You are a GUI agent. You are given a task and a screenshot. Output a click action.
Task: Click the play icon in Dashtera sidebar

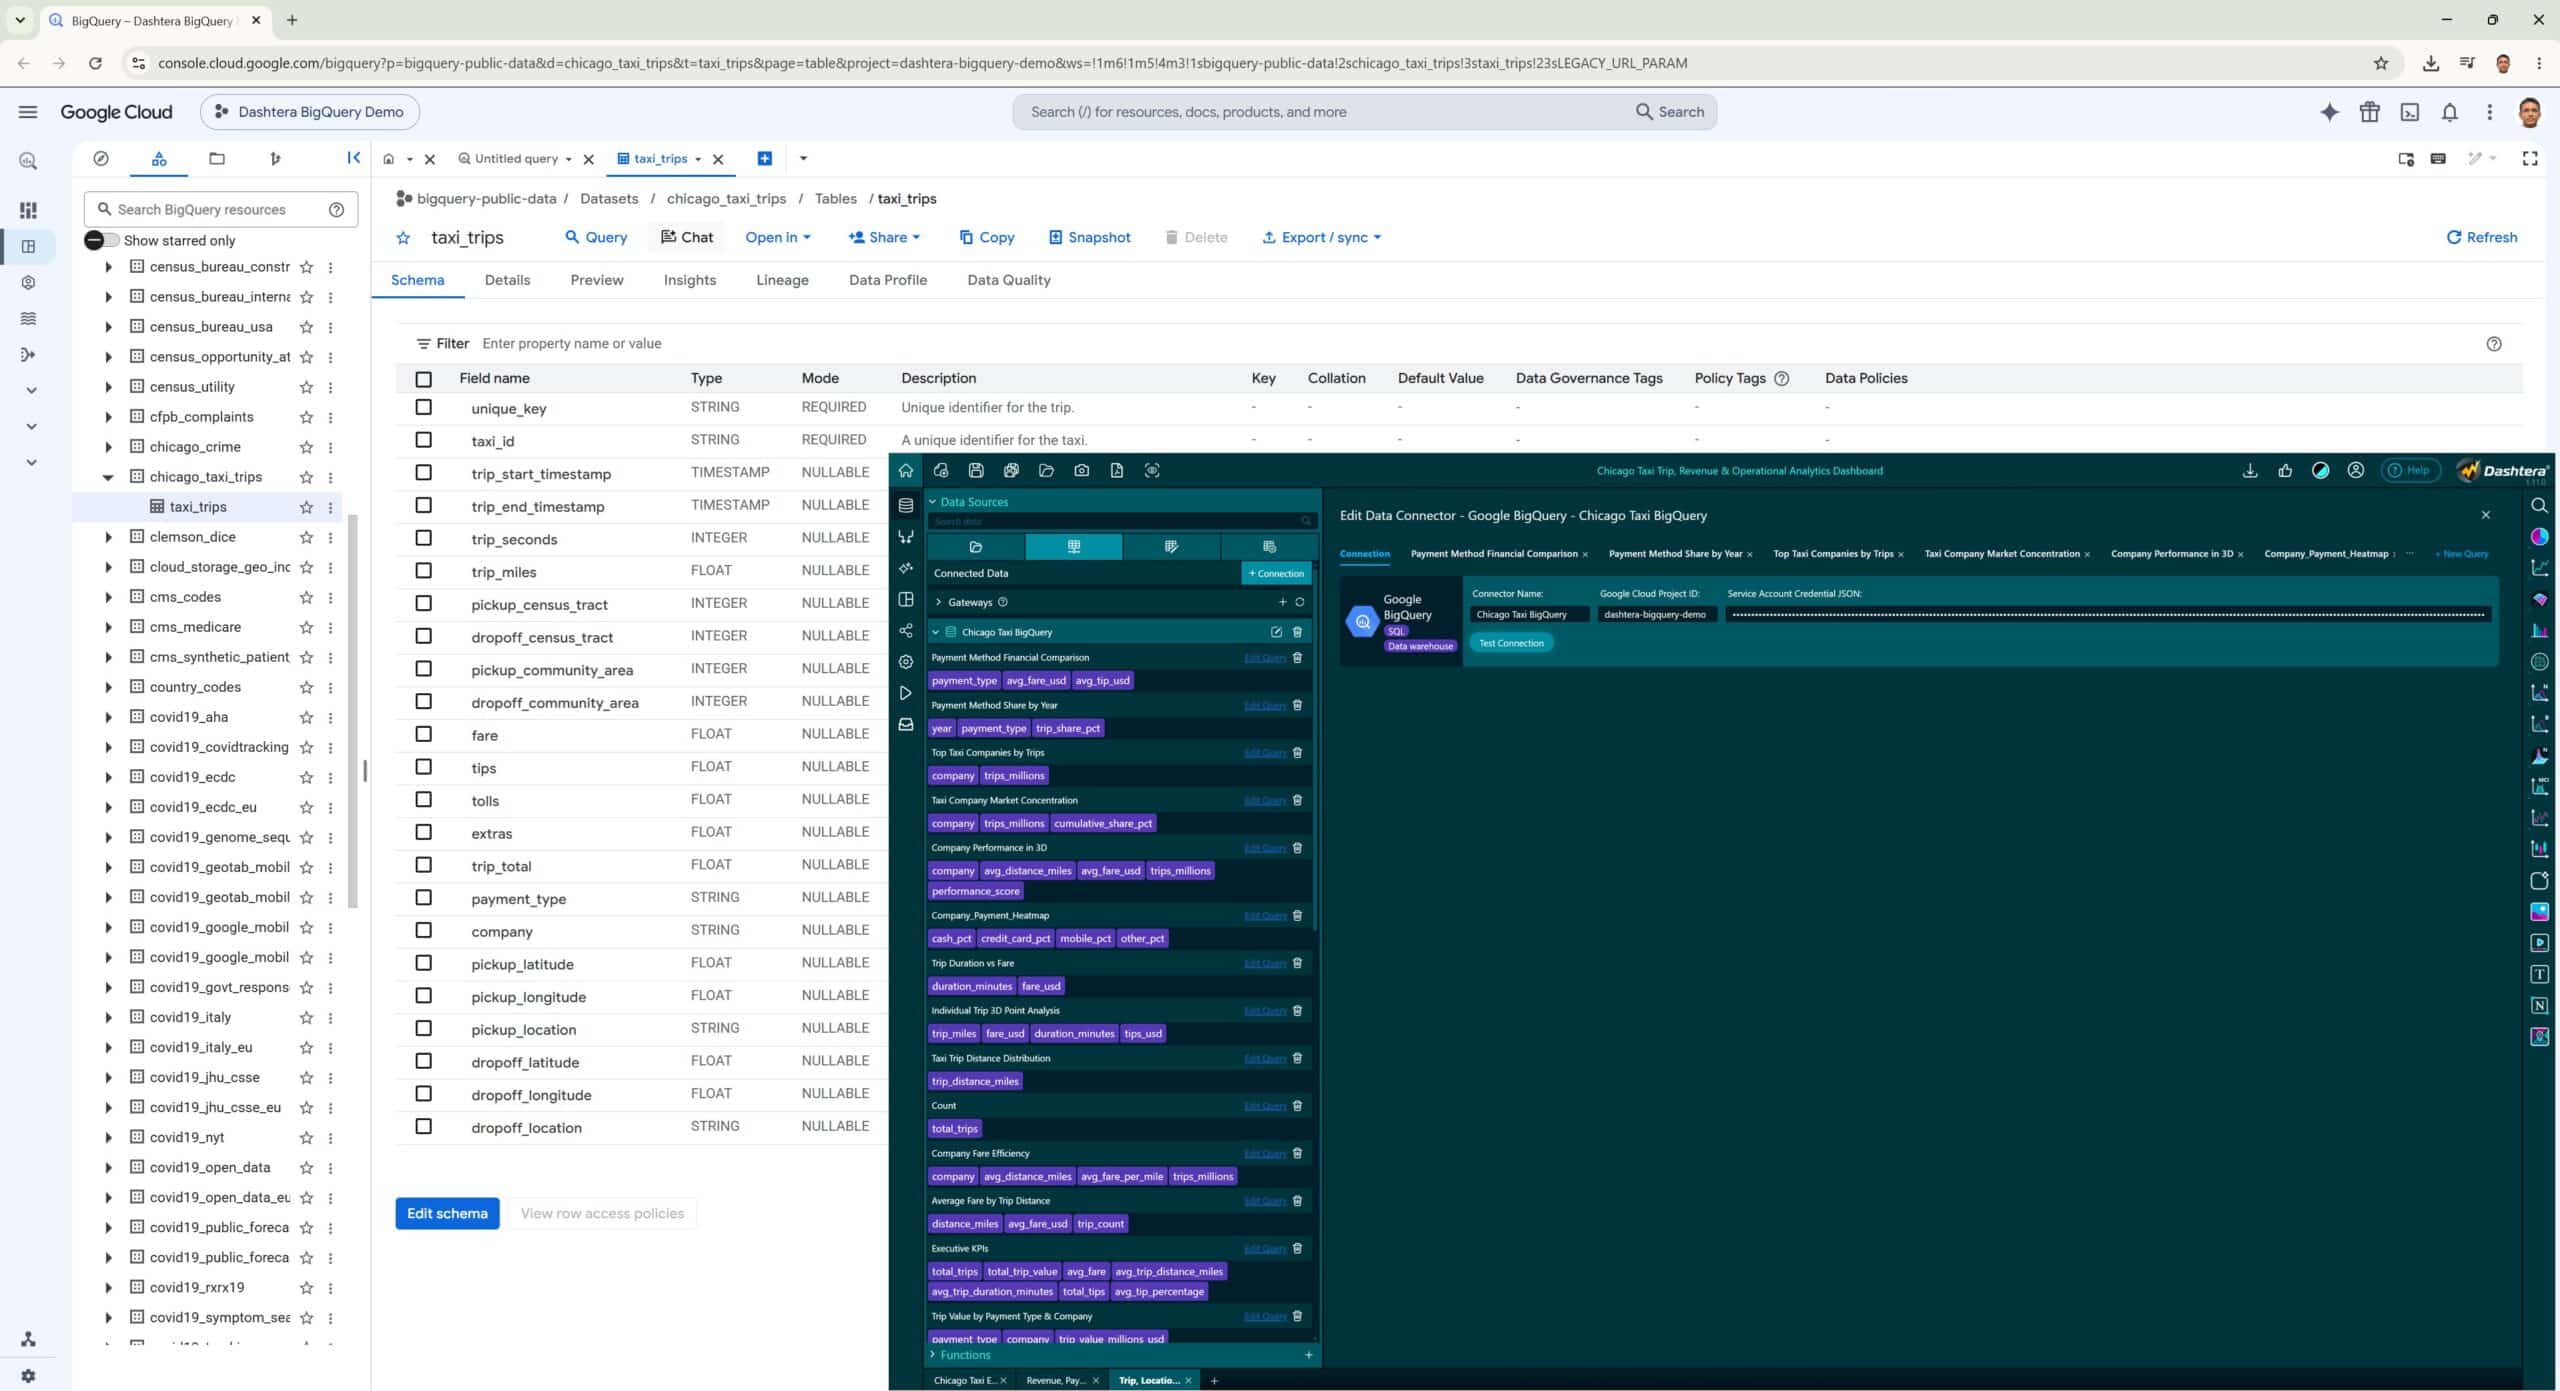click(x=906, y=693)
